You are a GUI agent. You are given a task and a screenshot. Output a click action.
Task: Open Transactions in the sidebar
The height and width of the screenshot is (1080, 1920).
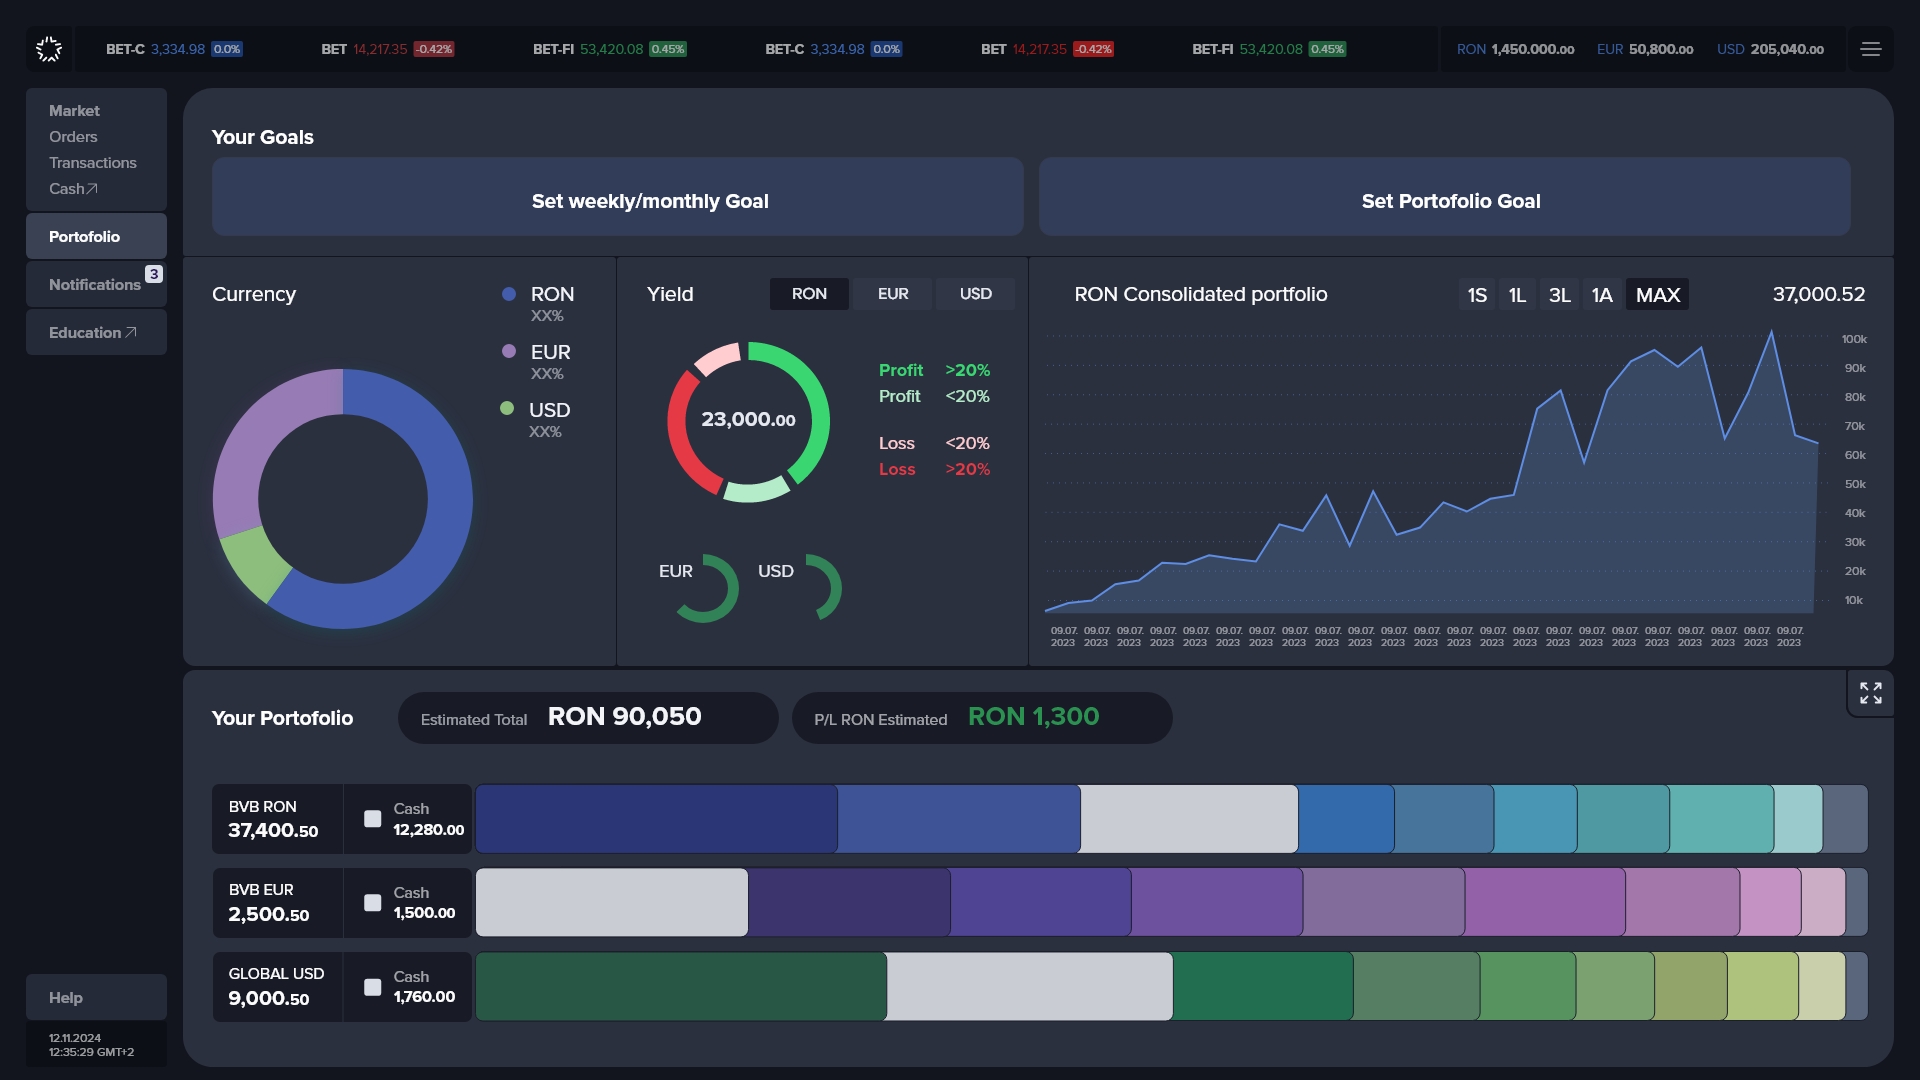pyautogui.click(x=93, y=163)
